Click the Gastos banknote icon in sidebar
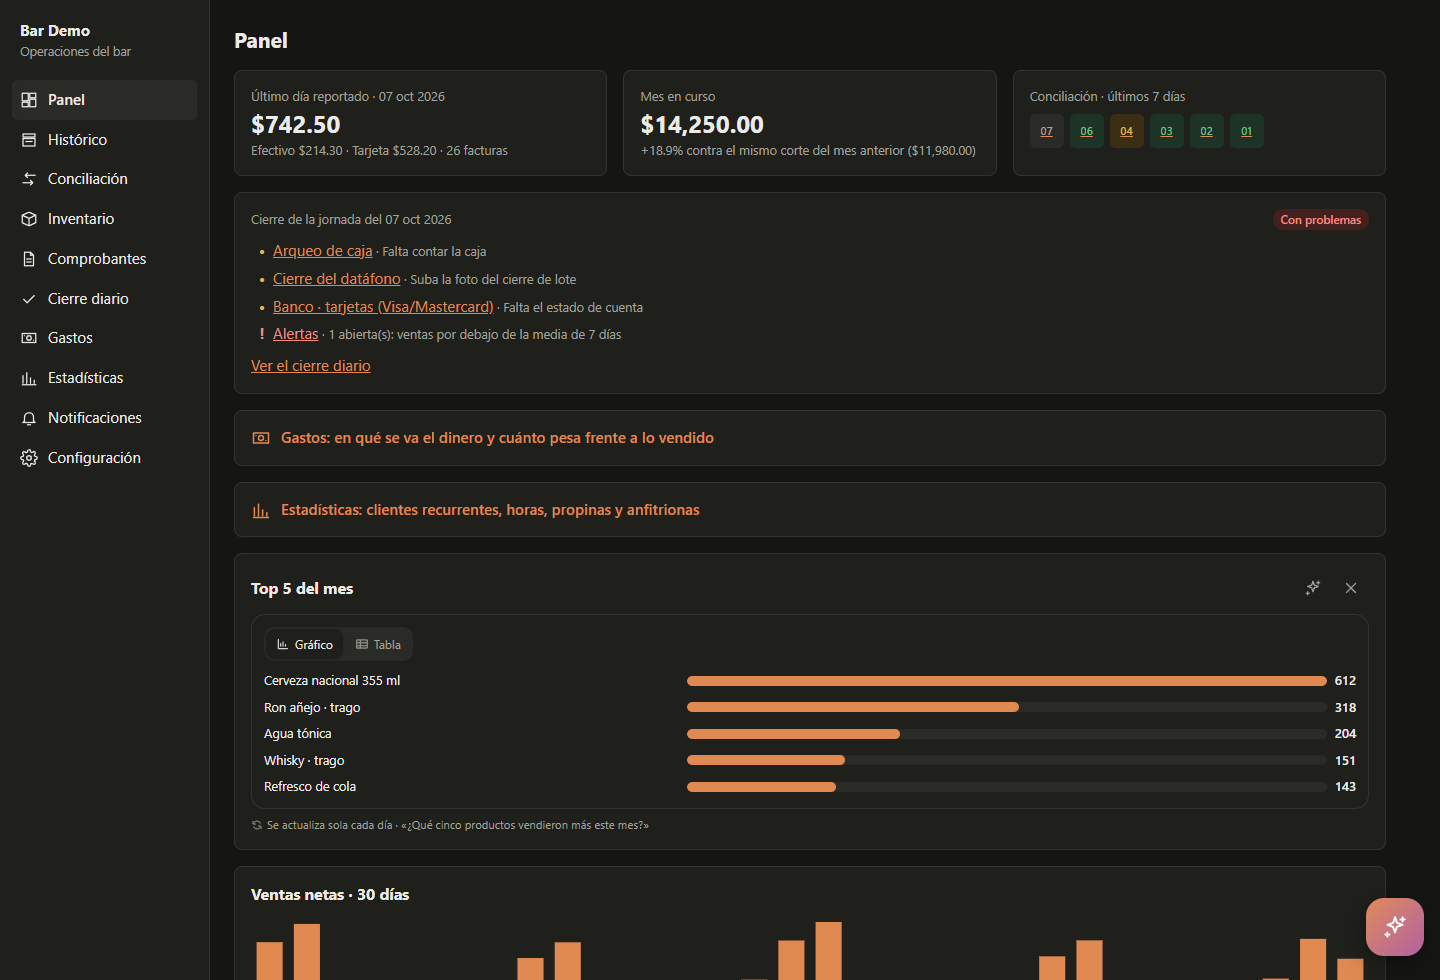Screen dimensions: 1440x980 pos(29,338)
